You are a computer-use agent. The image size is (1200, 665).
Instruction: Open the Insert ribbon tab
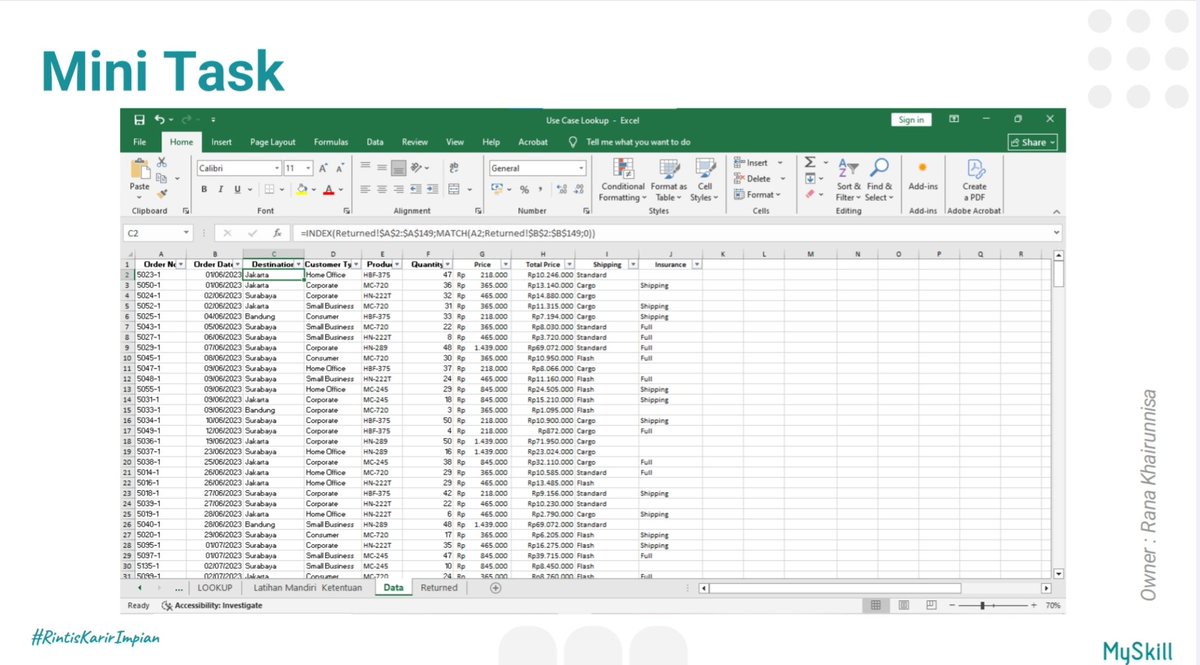tap(222, 142)
